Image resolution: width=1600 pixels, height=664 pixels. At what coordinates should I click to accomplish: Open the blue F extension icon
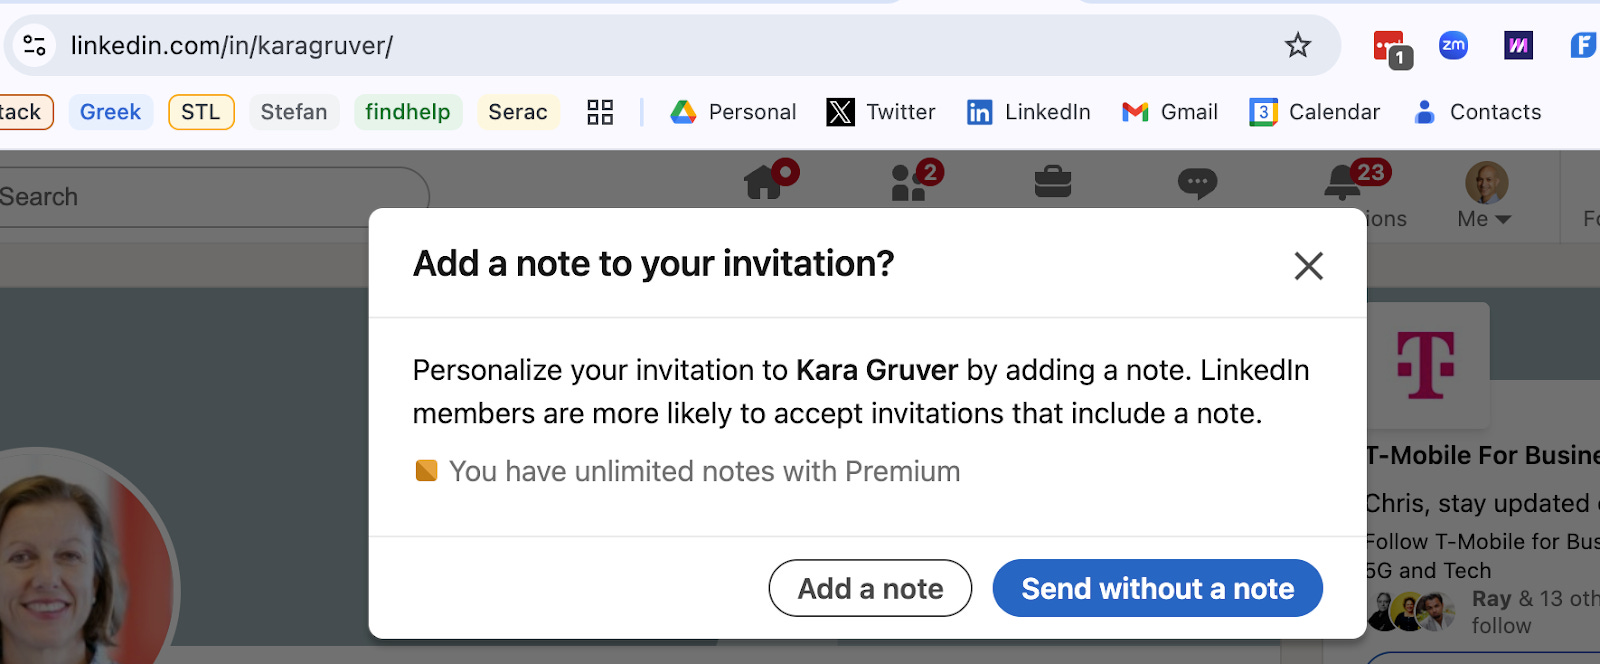click(x=1583, y=45)
